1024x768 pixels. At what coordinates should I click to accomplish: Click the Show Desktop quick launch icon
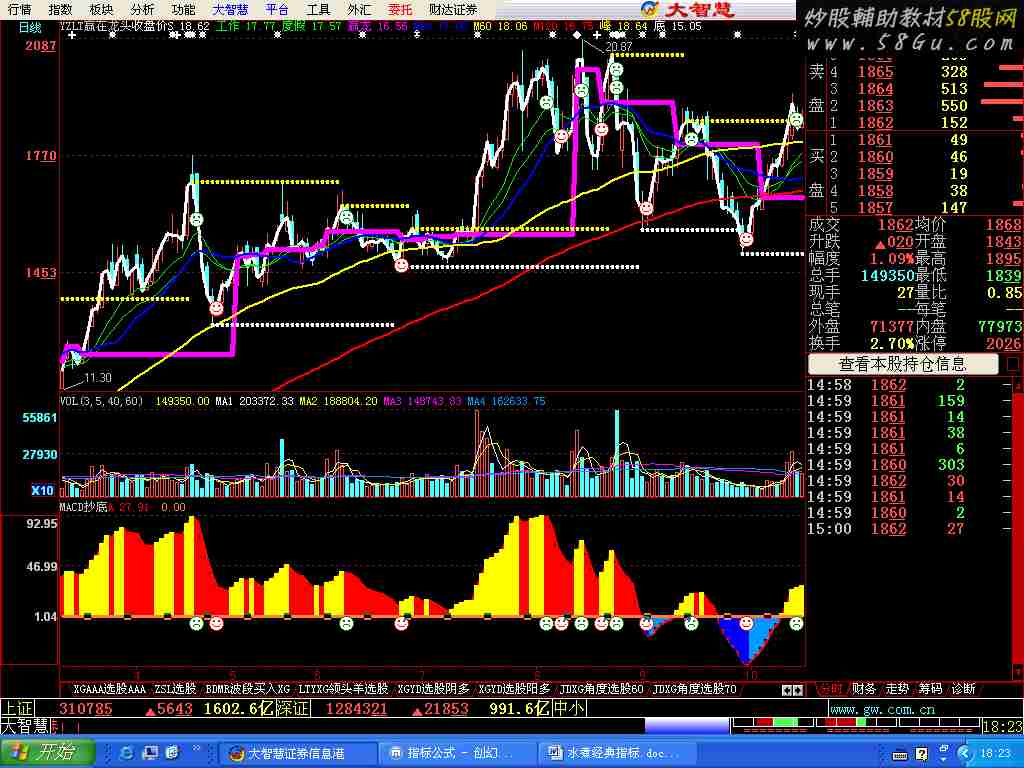pos(150,753)
